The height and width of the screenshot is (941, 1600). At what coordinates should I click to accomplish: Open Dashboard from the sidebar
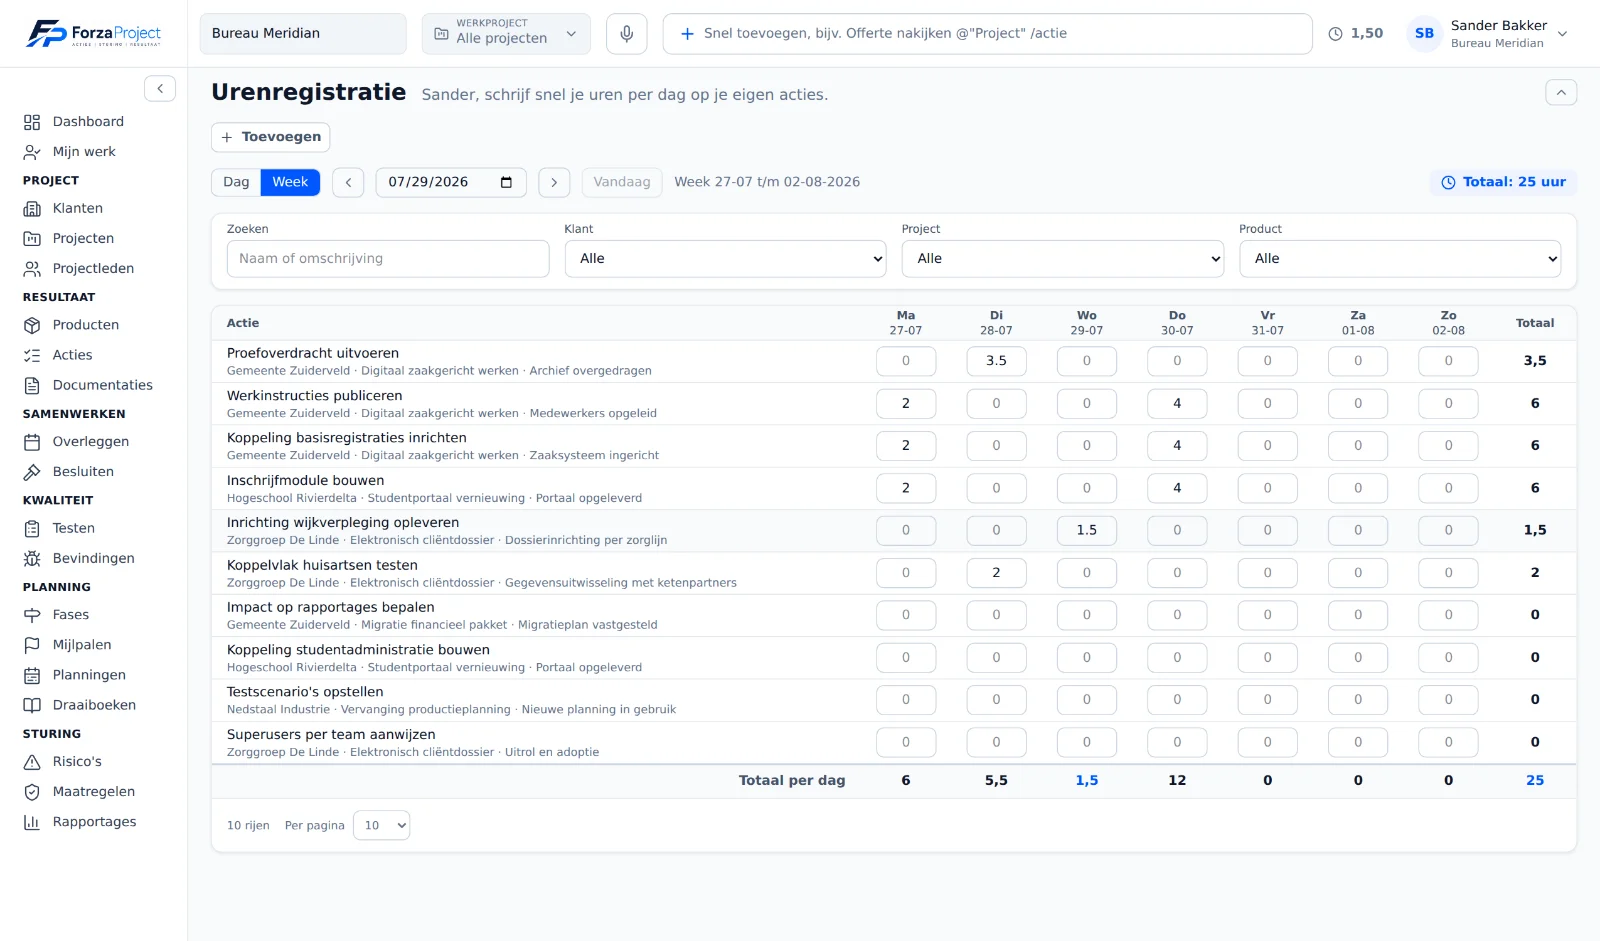point(88,122)
